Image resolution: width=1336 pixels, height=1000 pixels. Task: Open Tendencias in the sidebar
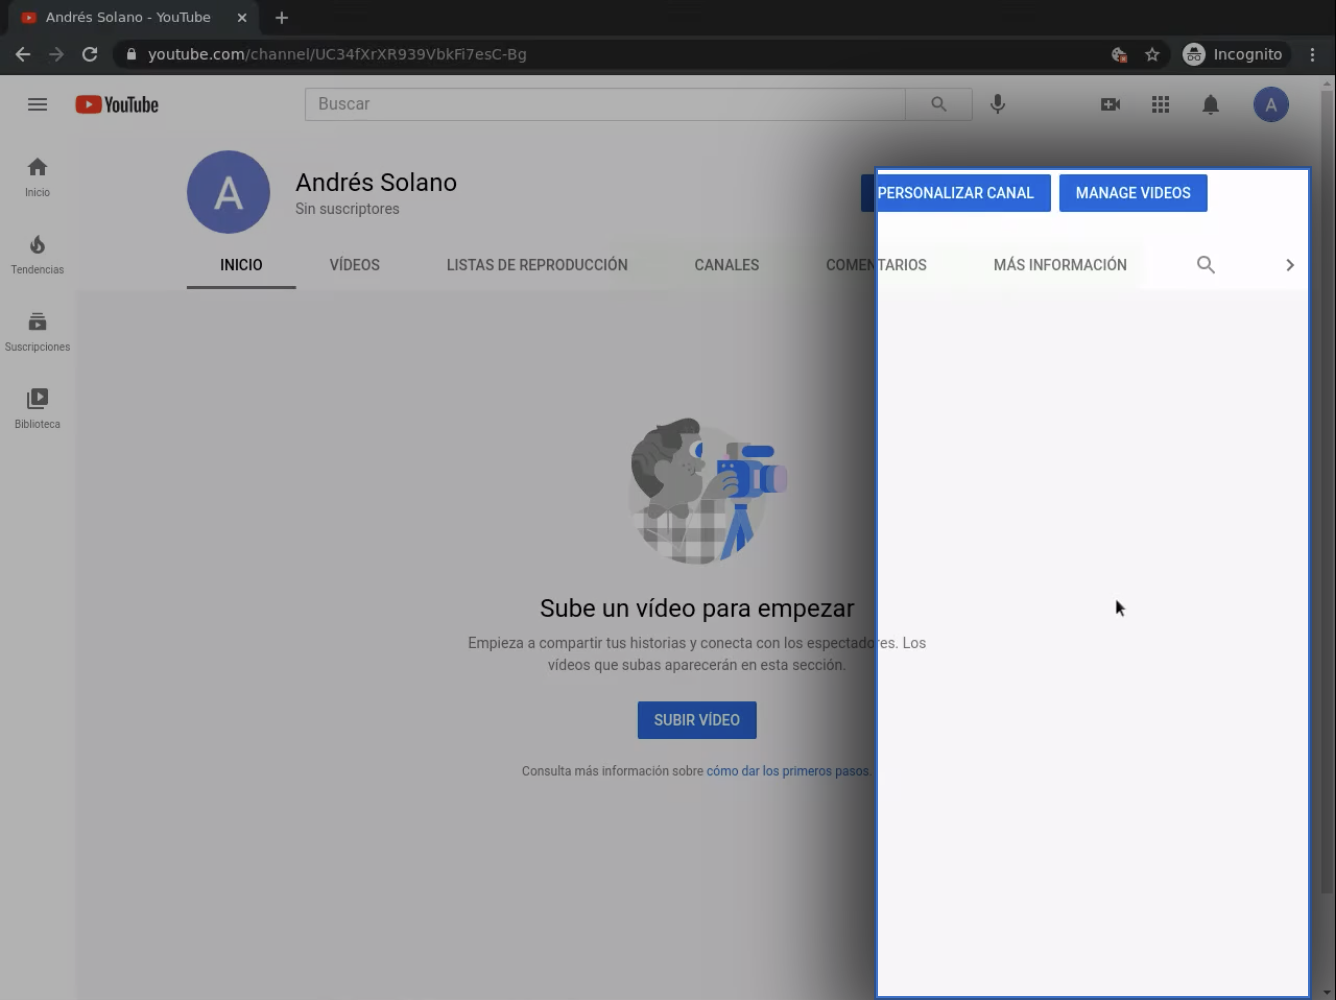coord(37,255)
